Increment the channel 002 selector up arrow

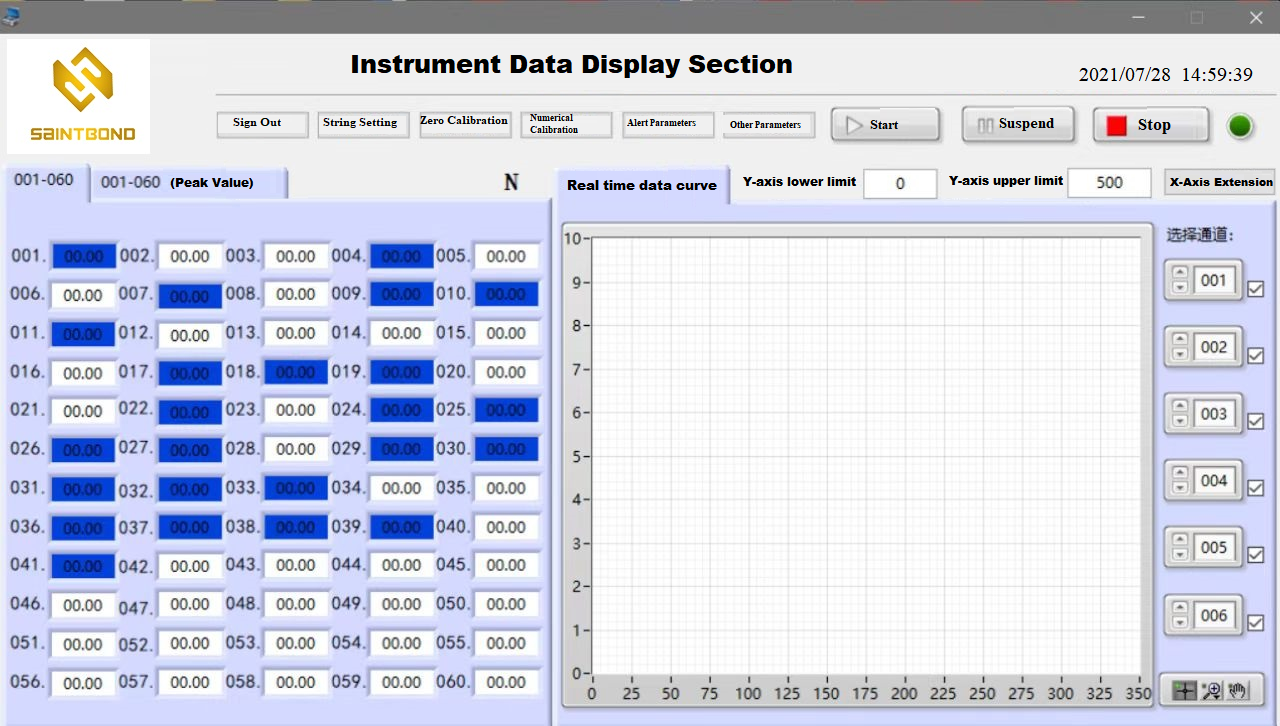point(1180,339)
